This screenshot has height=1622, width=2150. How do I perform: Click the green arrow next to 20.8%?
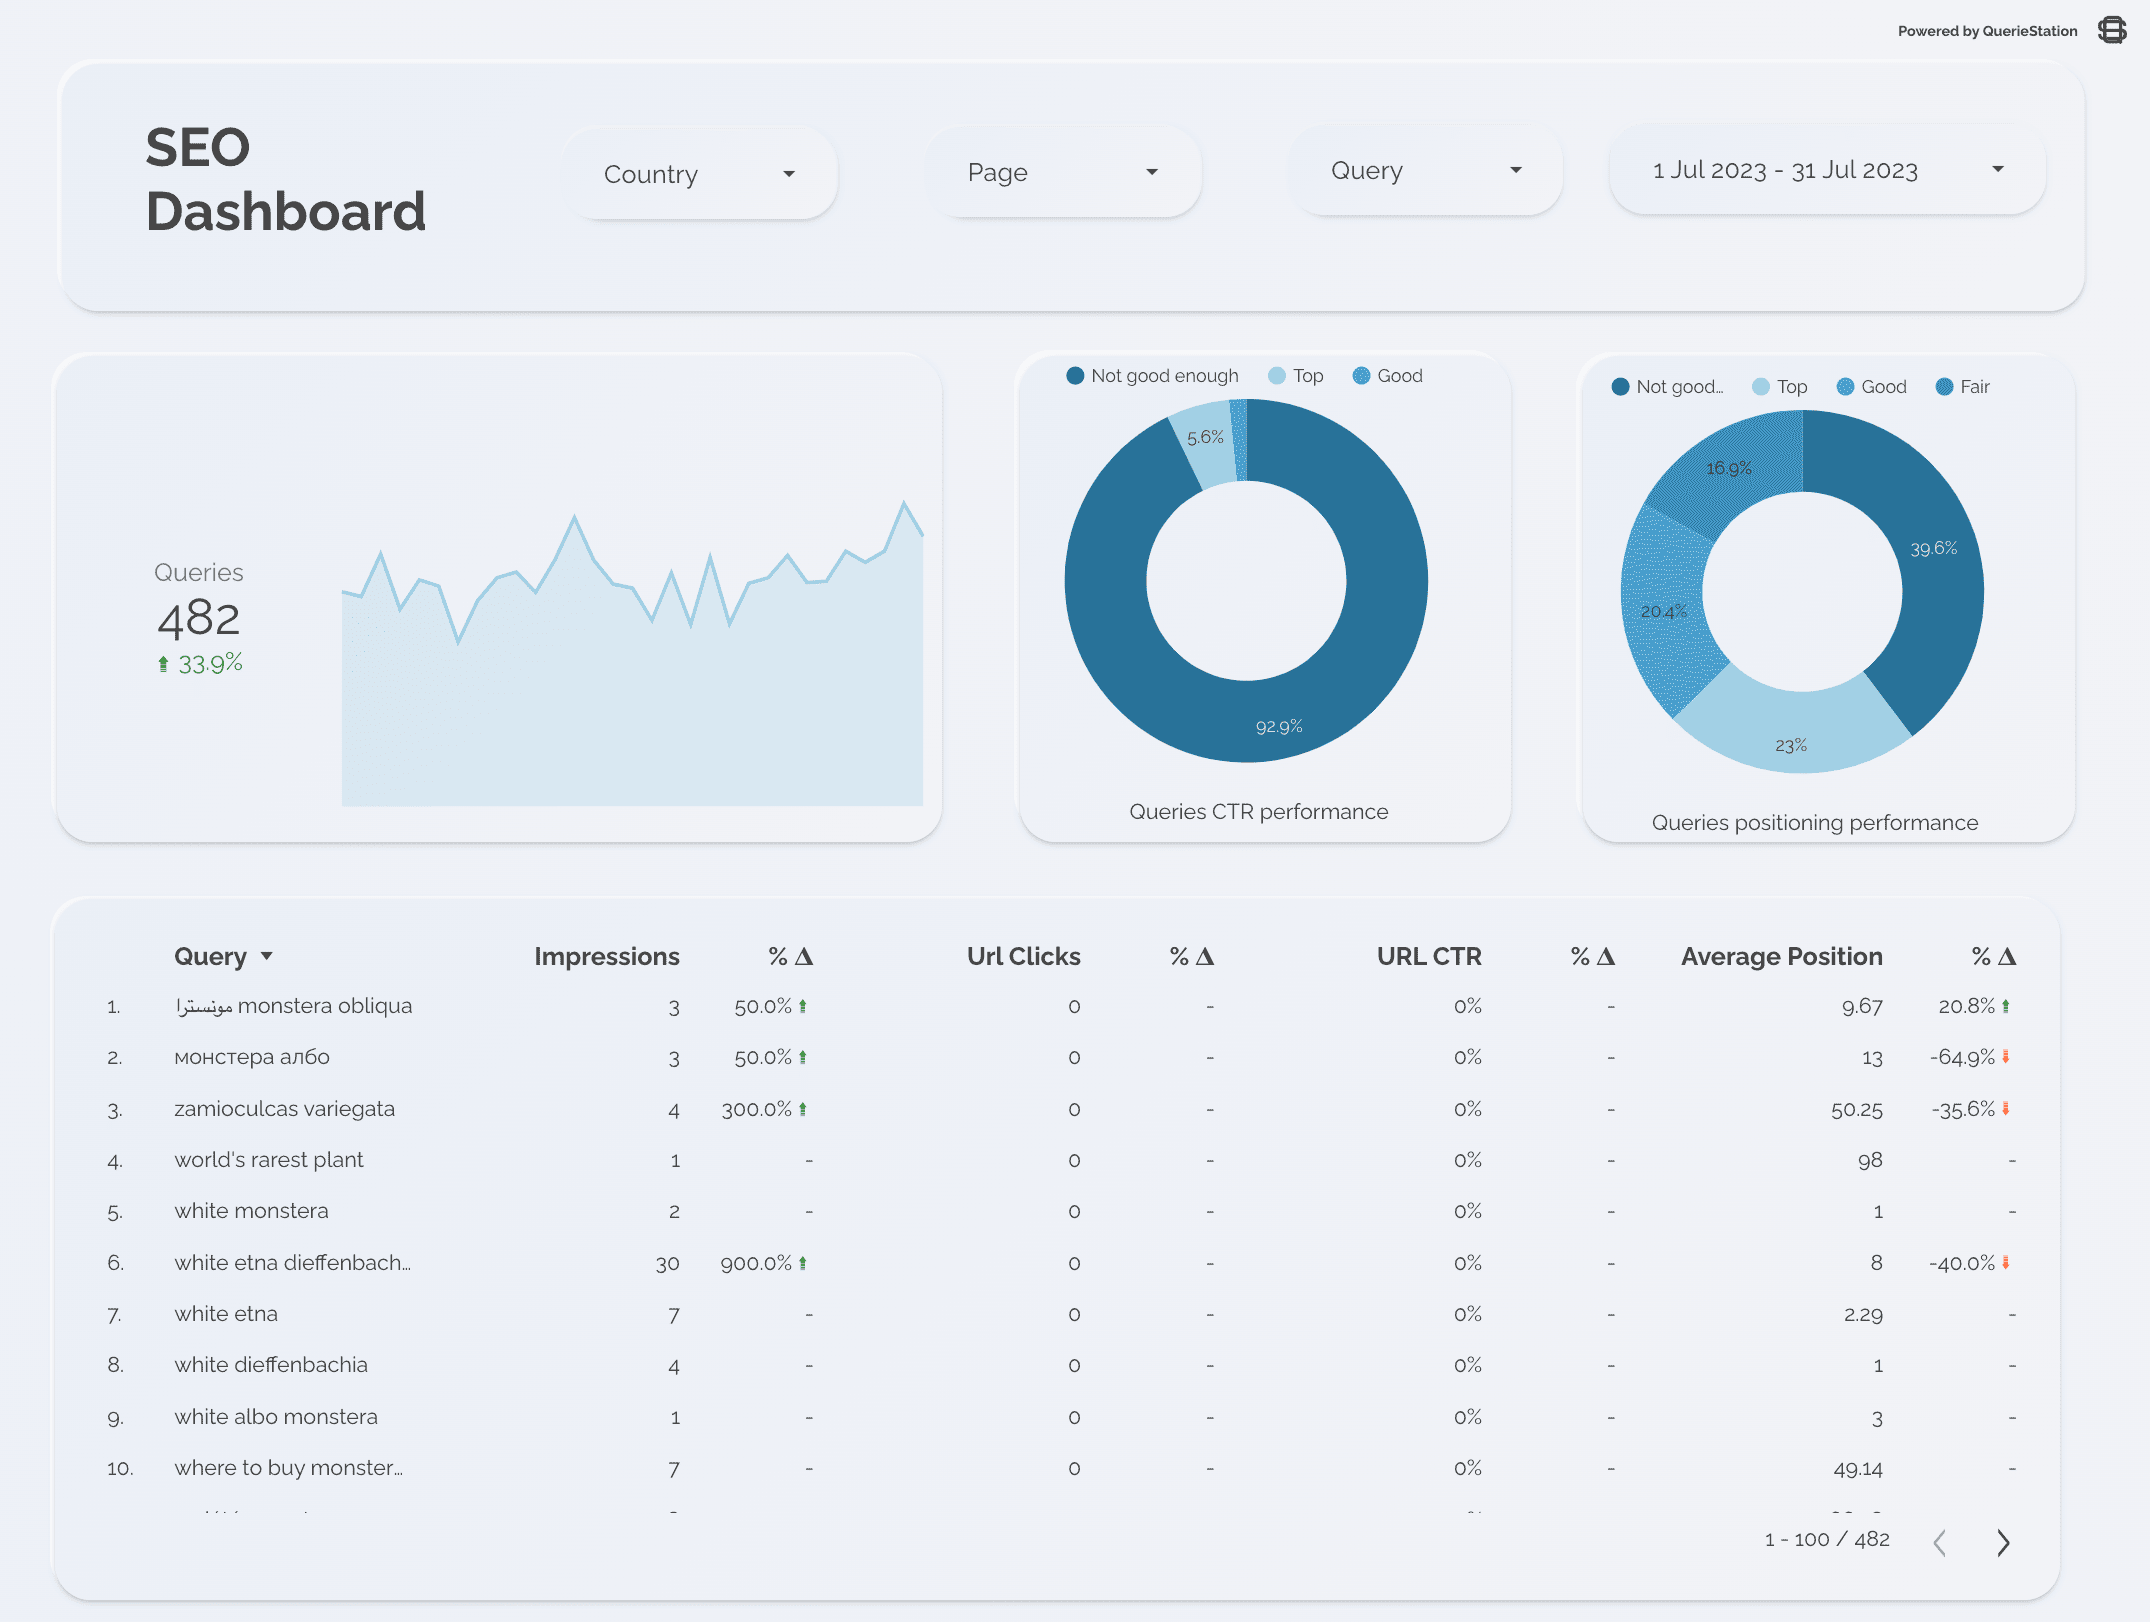(x=2006, y=1006)
